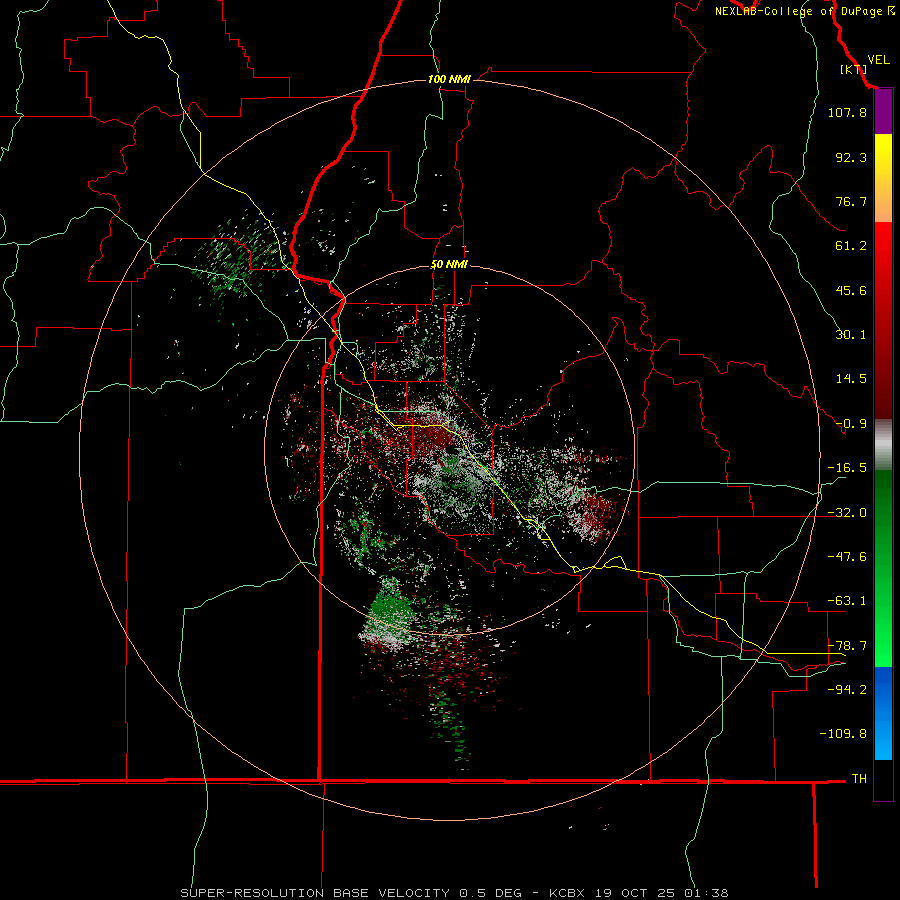This screenshot has width=900, height=900.
Task: Pick the yellow-orange segment of the color bar
Action: tap(883, 178)
